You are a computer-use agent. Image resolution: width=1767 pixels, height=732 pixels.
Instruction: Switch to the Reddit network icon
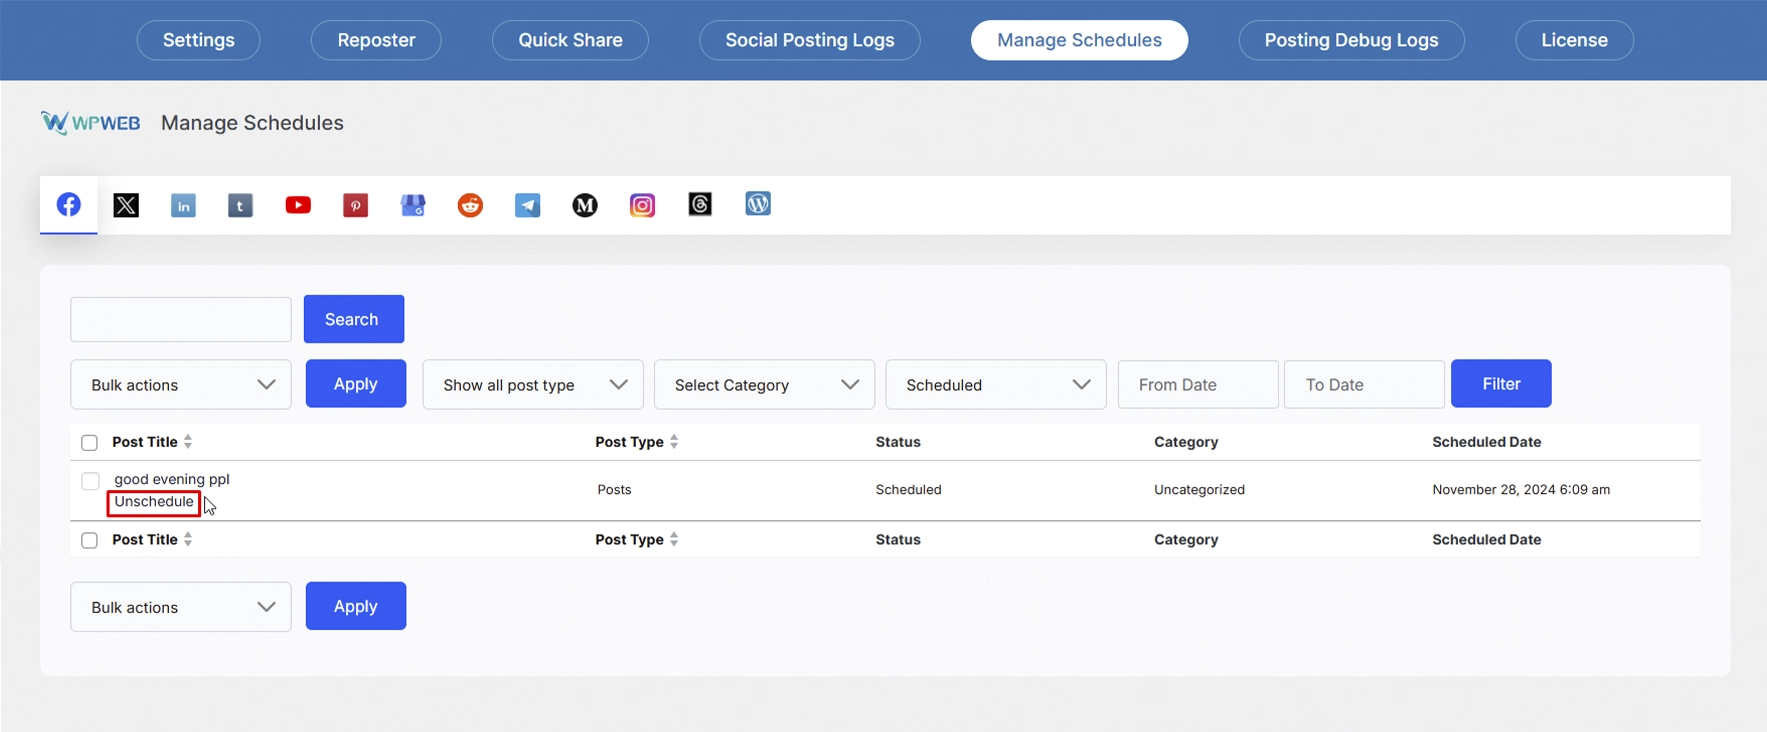(x=470, y=205)
